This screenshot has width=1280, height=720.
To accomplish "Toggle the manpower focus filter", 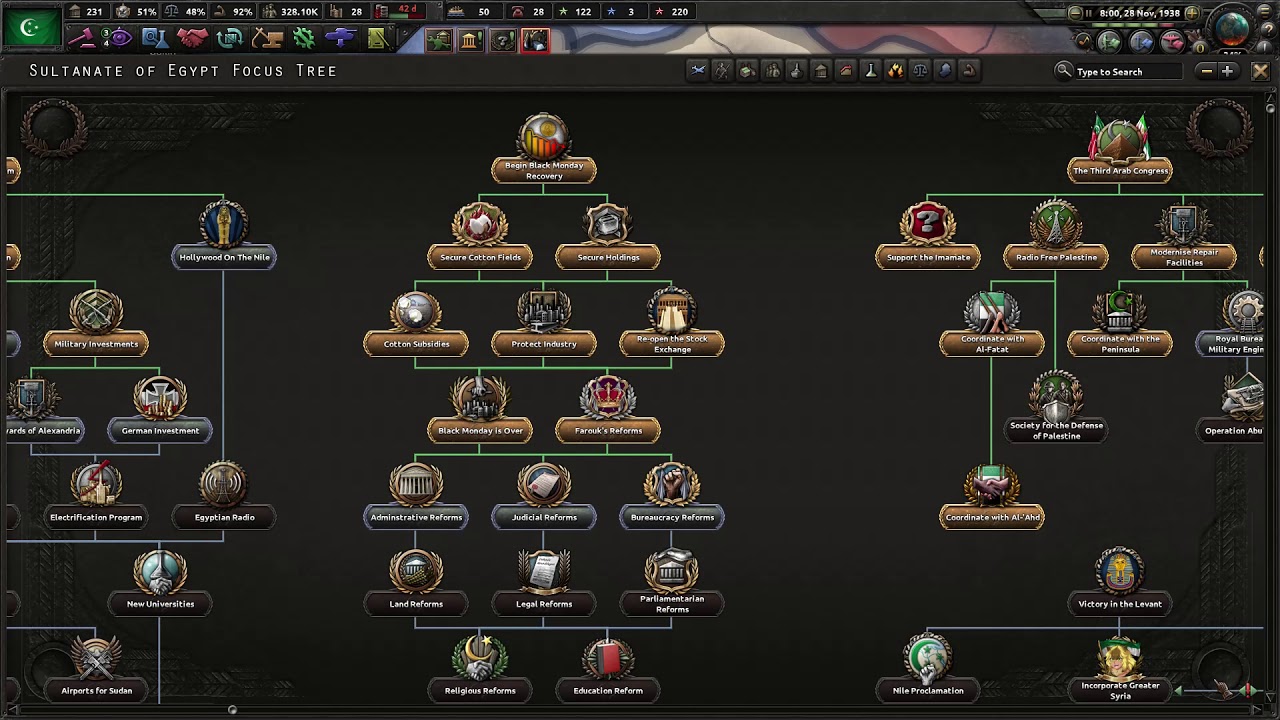I will [772, 70].
